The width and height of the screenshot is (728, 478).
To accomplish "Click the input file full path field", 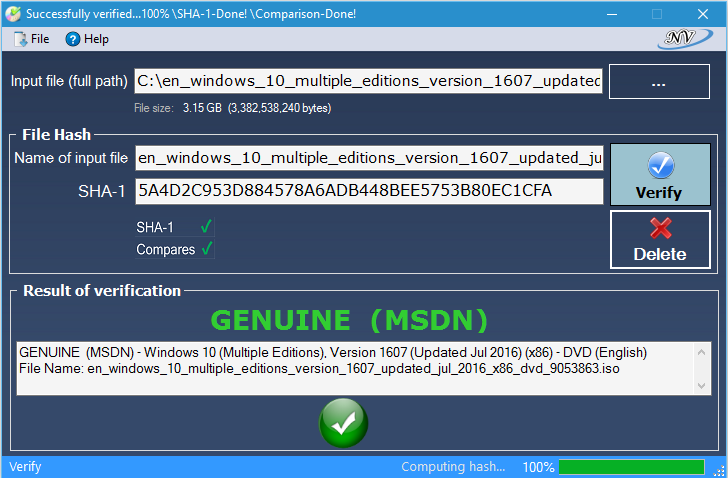I will pos(369,81).
